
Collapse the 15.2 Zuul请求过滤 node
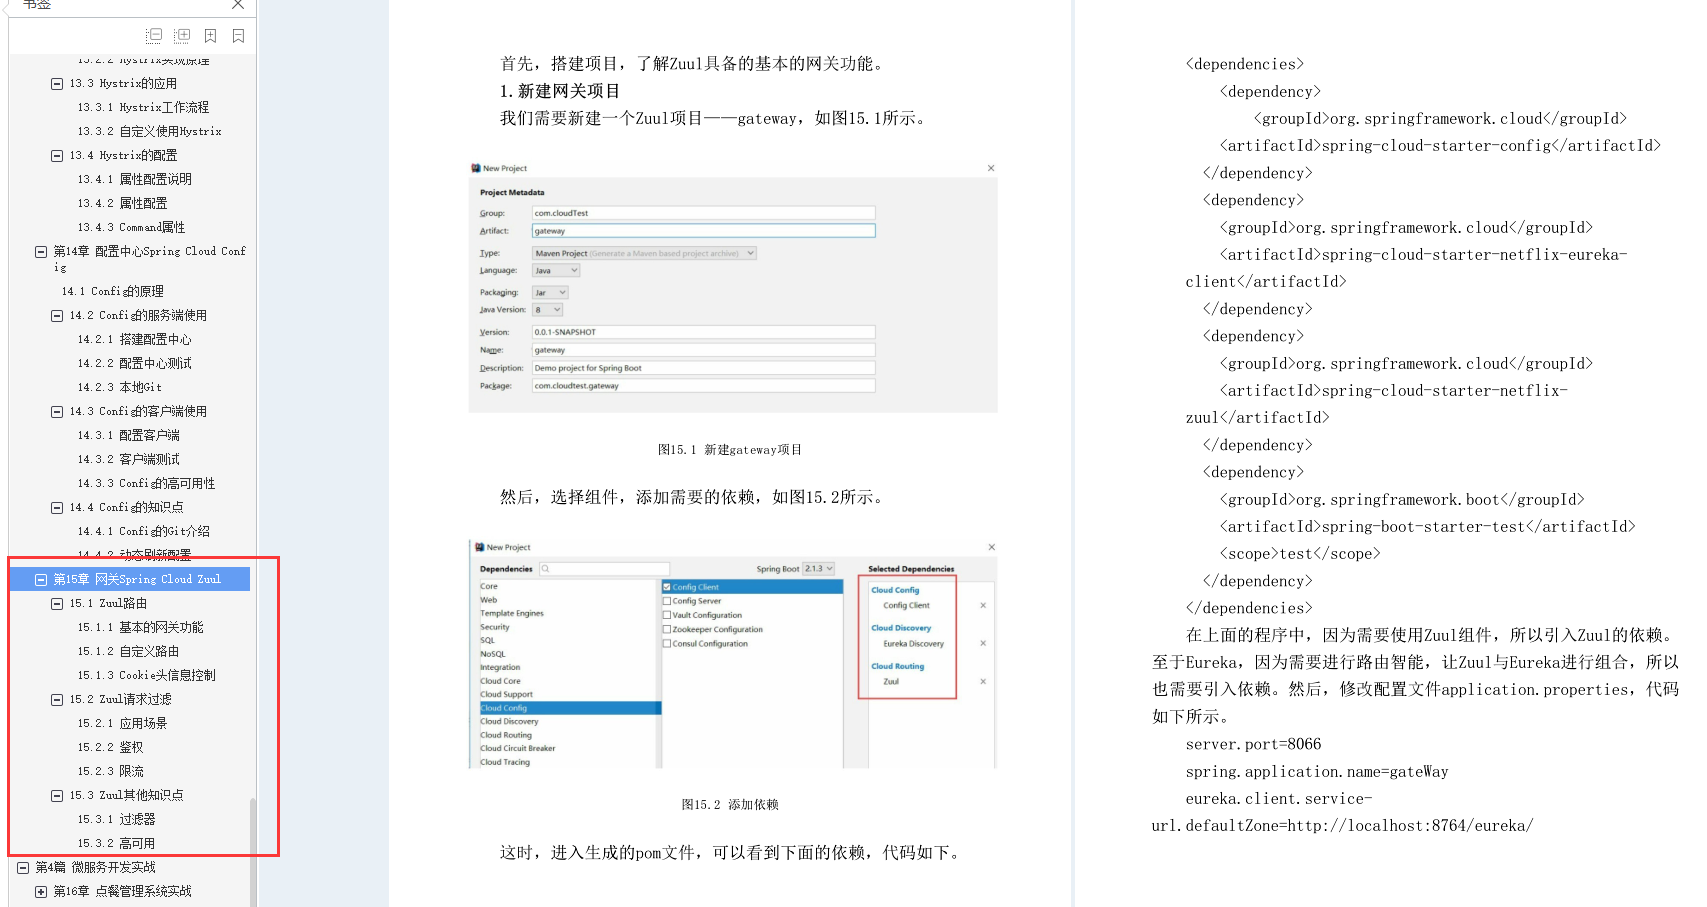[57, 700]
